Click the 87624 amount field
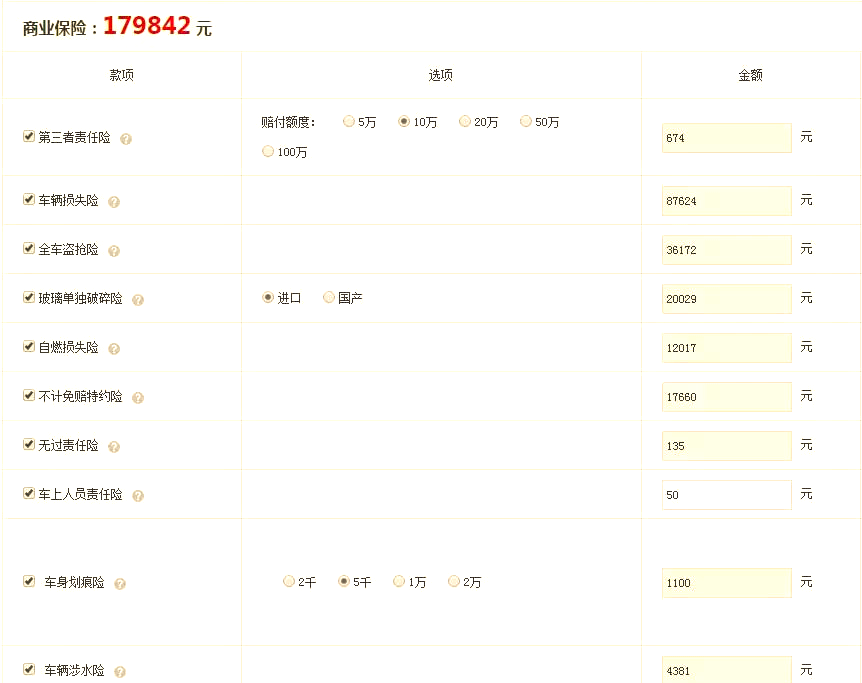862x683 pixels. click(727, 201)
